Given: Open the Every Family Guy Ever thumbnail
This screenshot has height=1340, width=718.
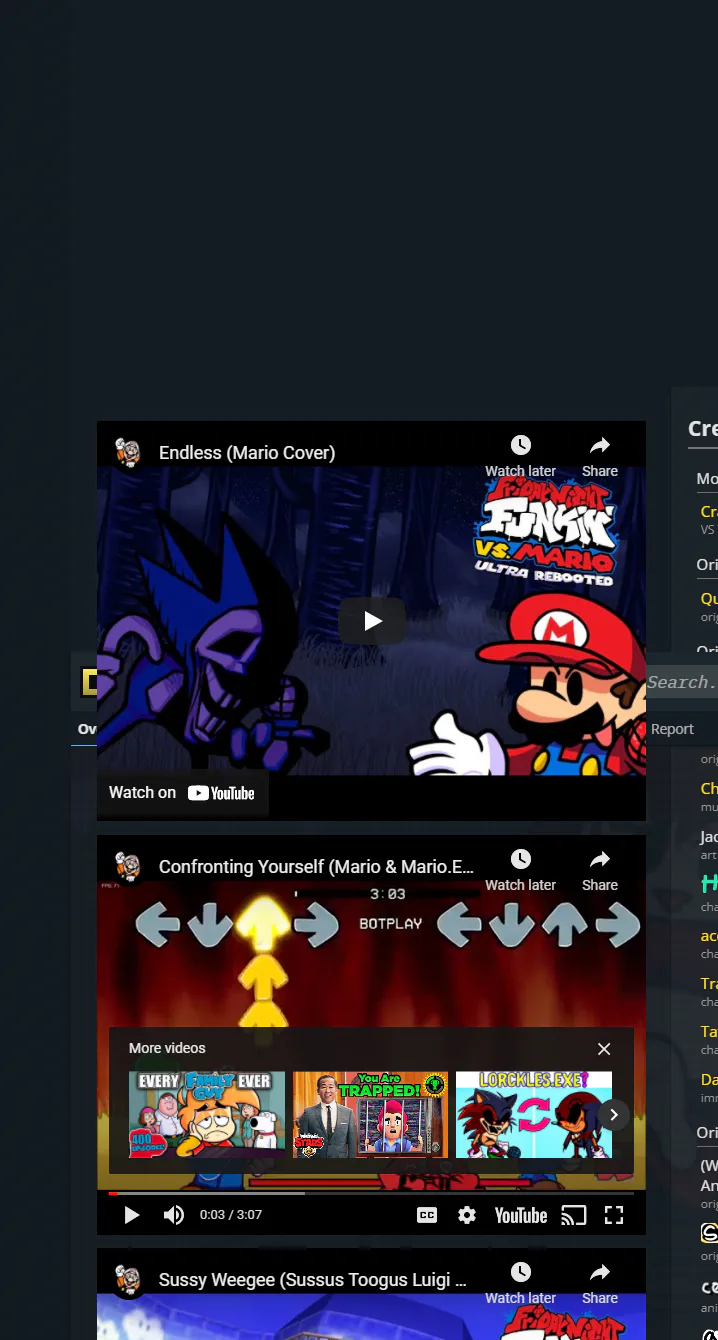Looking at the screenshot, I should tap(207, 1115).
